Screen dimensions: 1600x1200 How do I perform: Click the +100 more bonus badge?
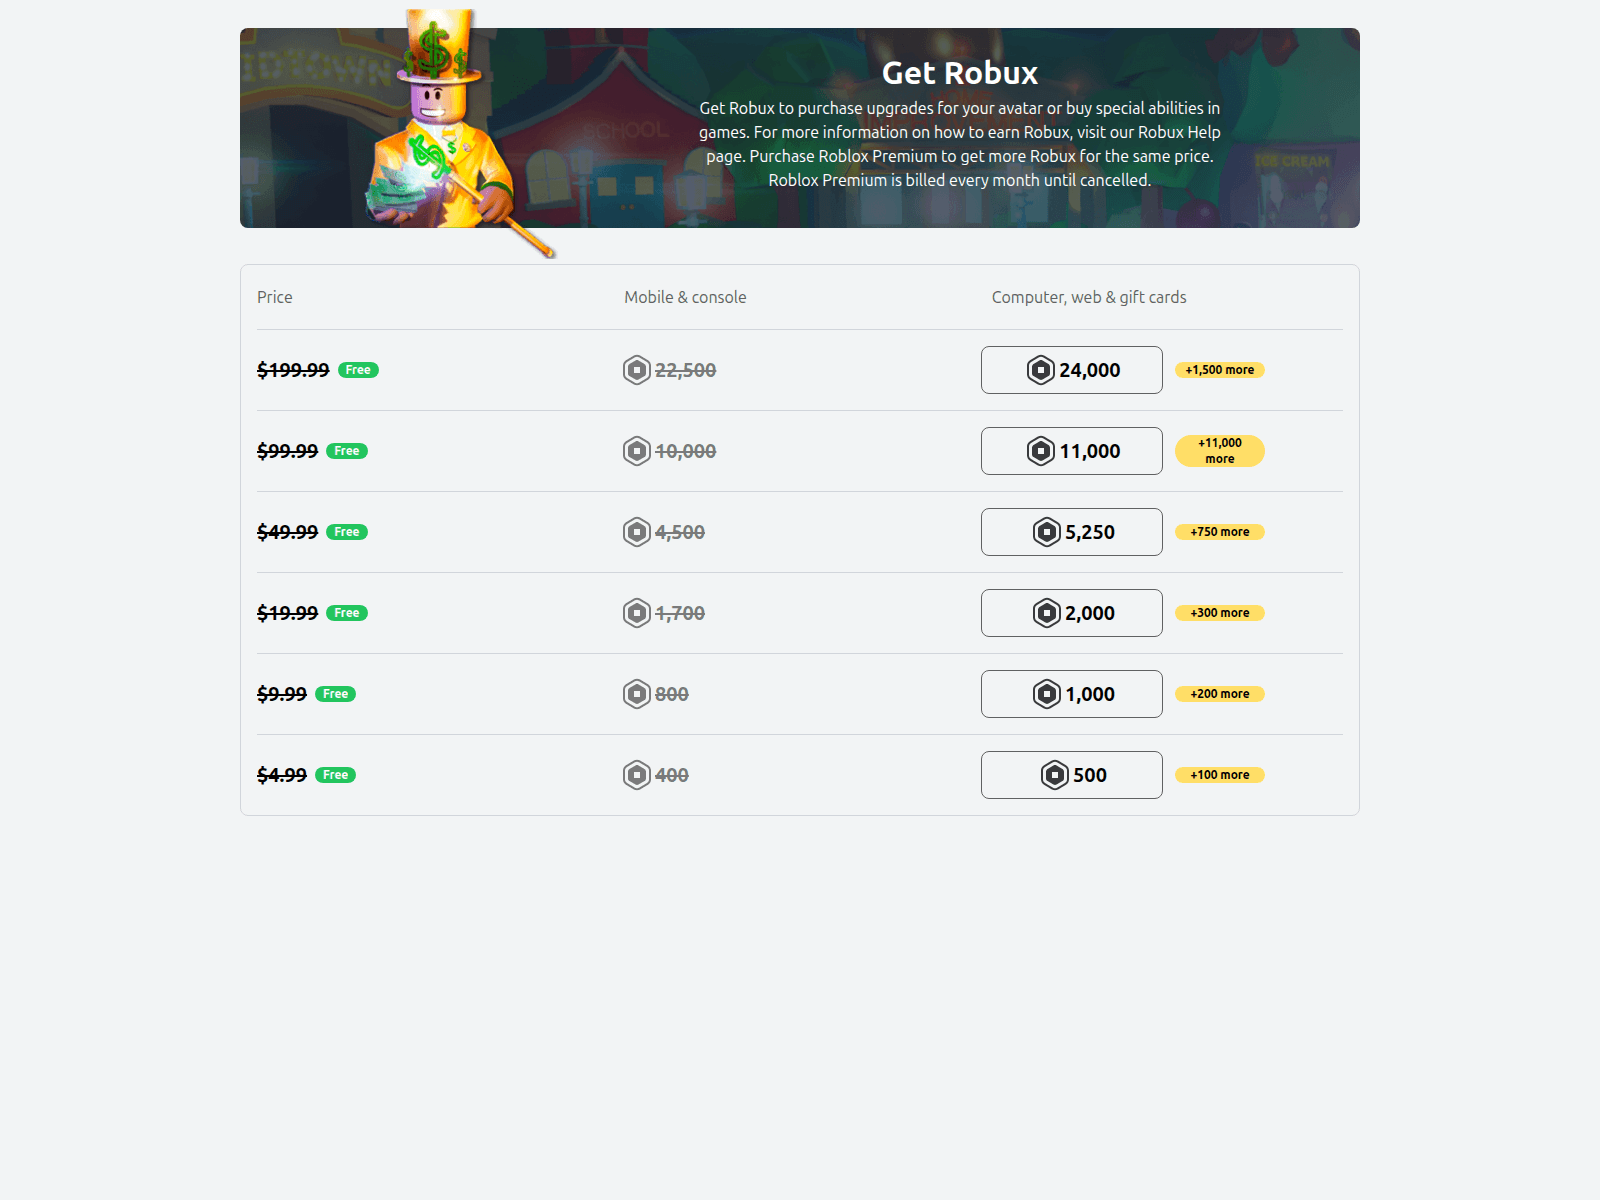tap(1219, 774)
